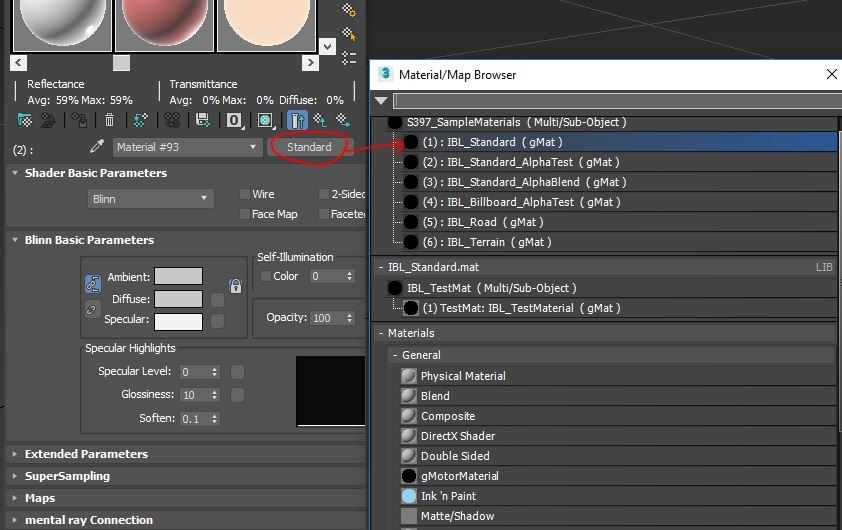
Task: Click the sample slots down arrow
Action: (x=327, y=46)
